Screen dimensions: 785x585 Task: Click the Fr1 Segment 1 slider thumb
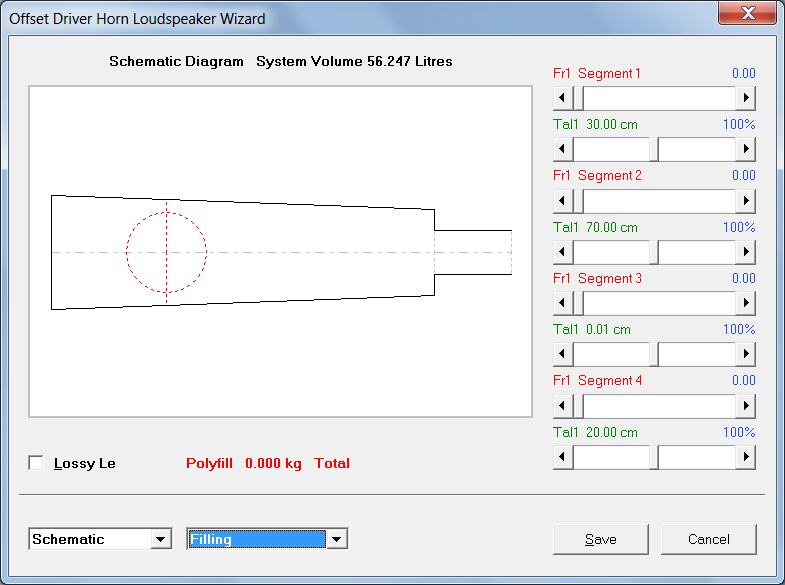[x=578, y=98]
